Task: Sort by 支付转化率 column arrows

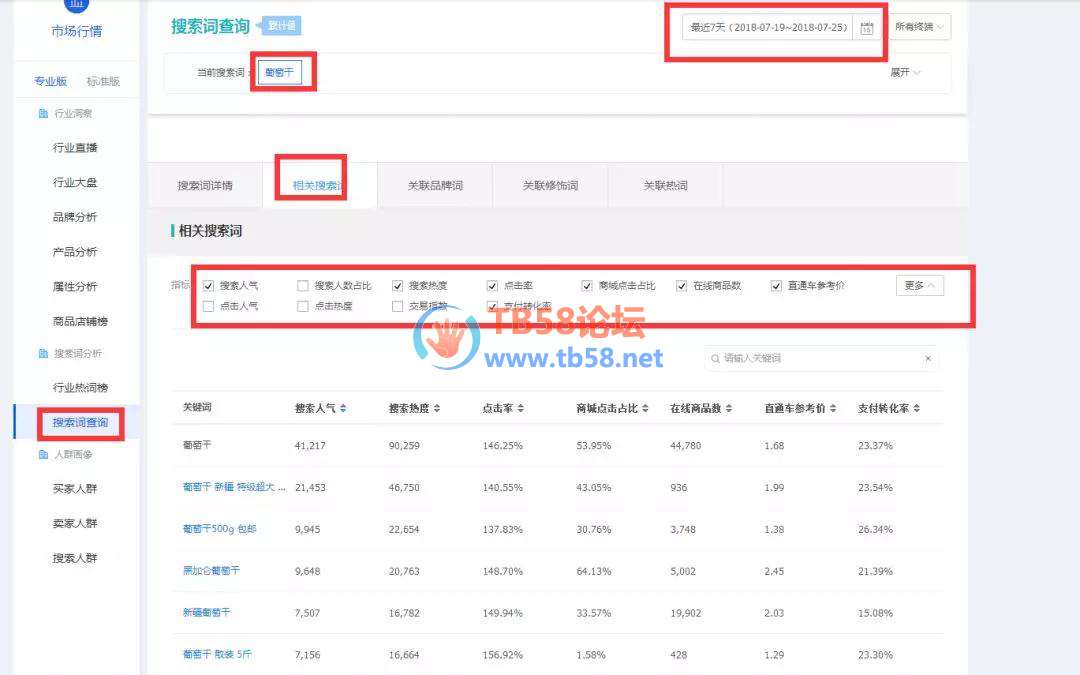Action: (917, 409)
